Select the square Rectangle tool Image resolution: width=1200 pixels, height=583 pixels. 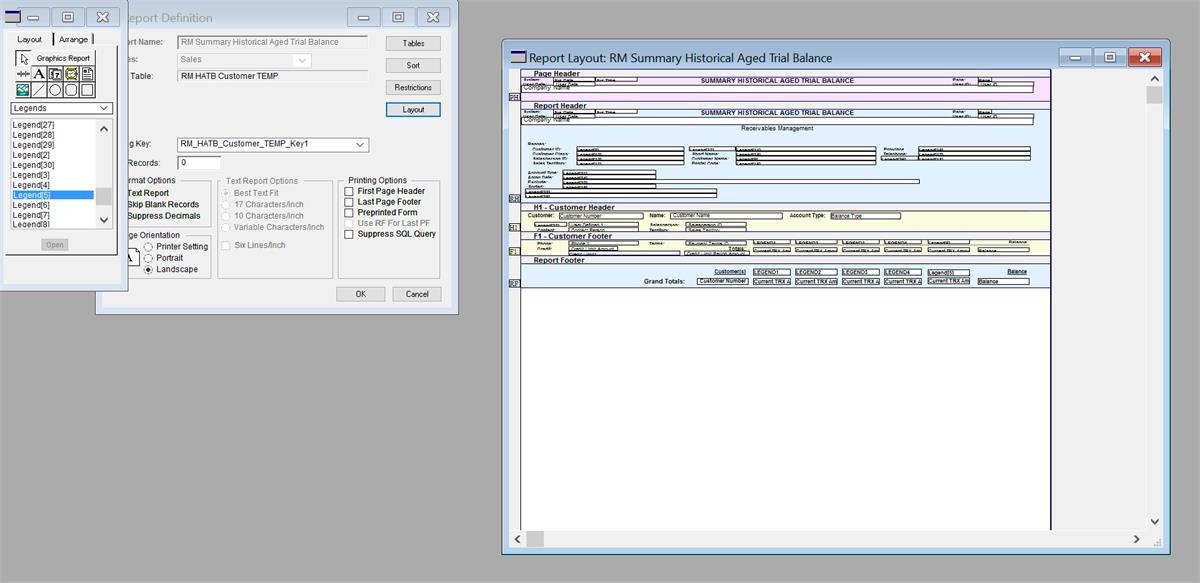(x=87, y=90)
